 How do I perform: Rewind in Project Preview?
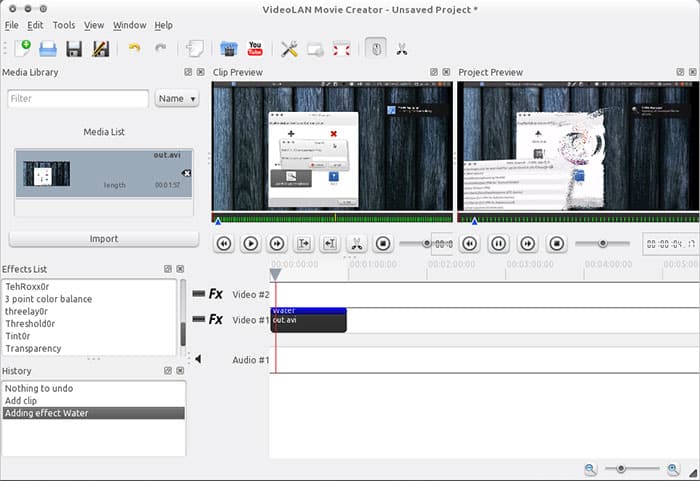pos(469,243)
